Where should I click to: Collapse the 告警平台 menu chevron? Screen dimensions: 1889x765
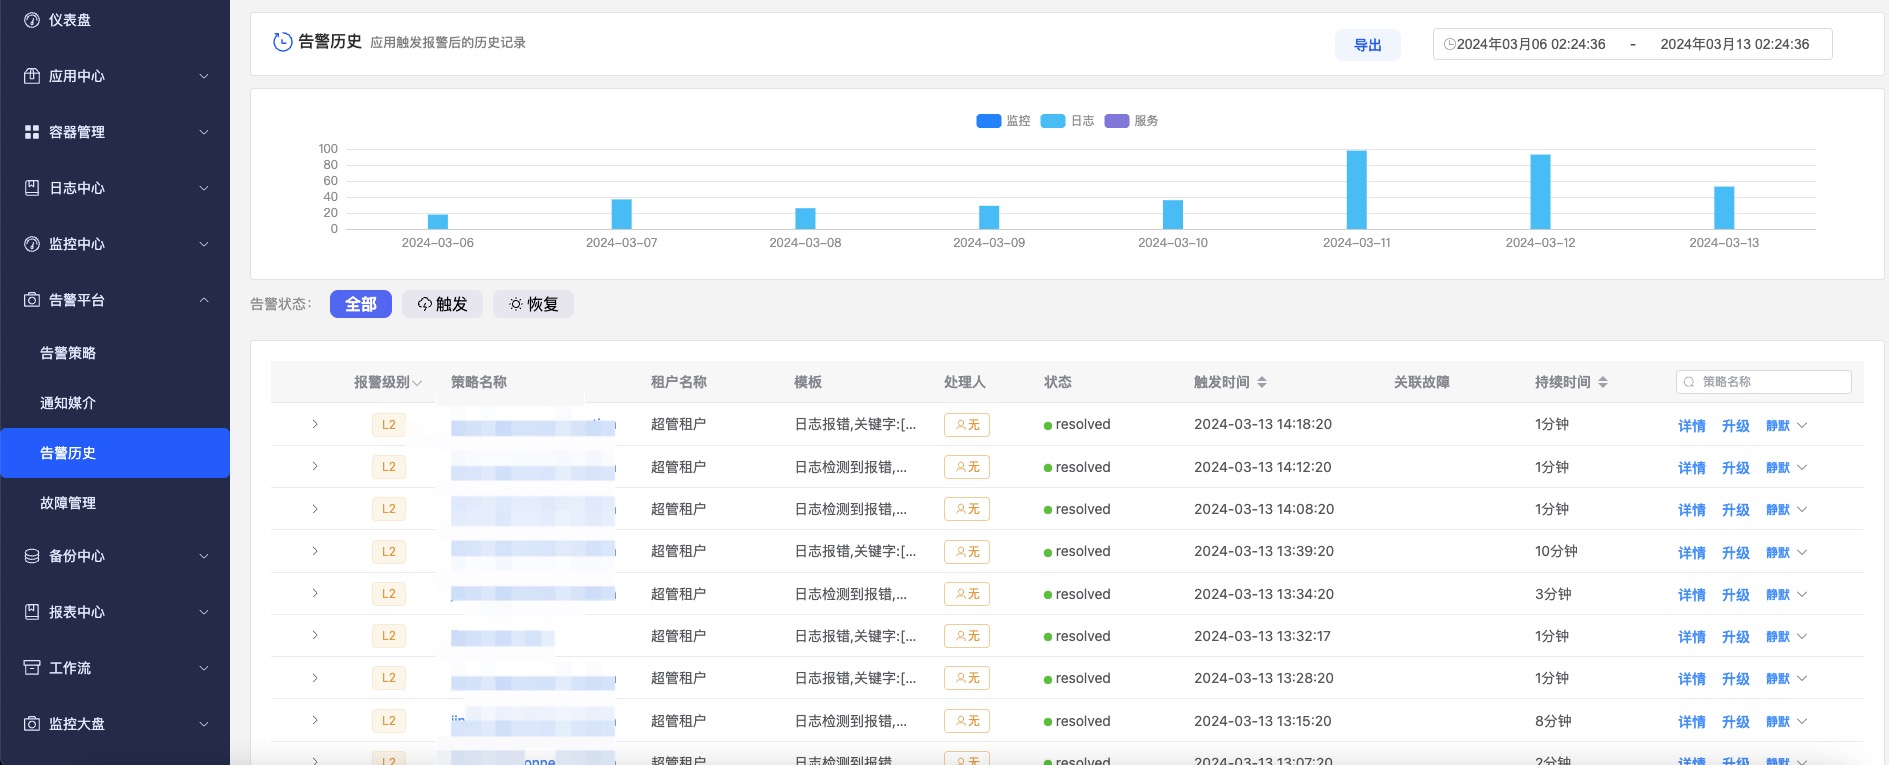[204, 300]
